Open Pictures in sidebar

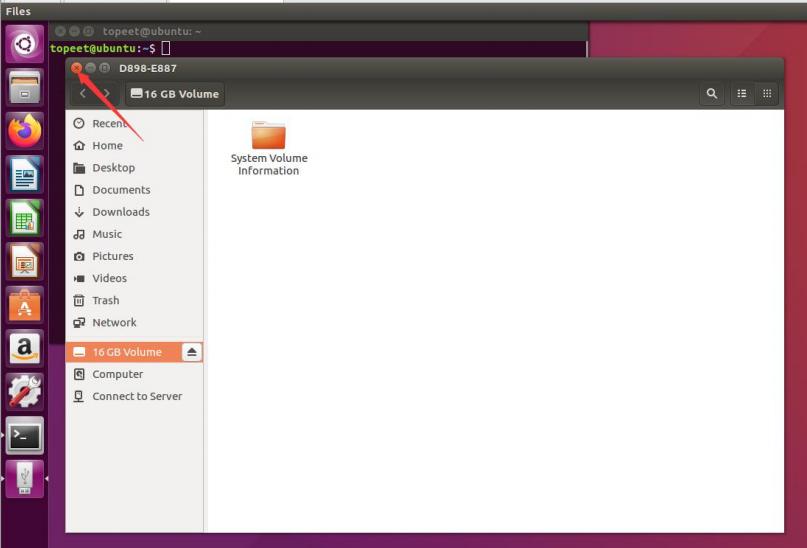(134, 256)
